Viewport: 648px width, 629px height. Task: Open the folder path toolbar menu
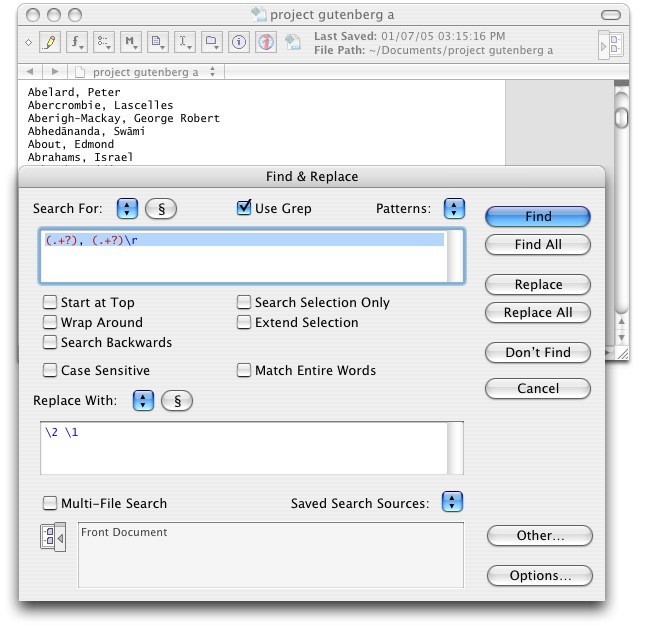pos(212,42)
